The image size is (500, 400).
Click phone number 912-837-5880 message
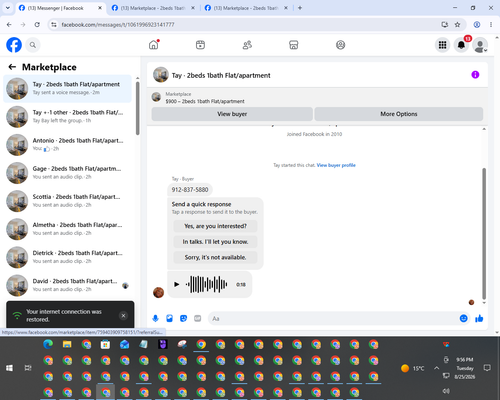[x=190, y=190]
